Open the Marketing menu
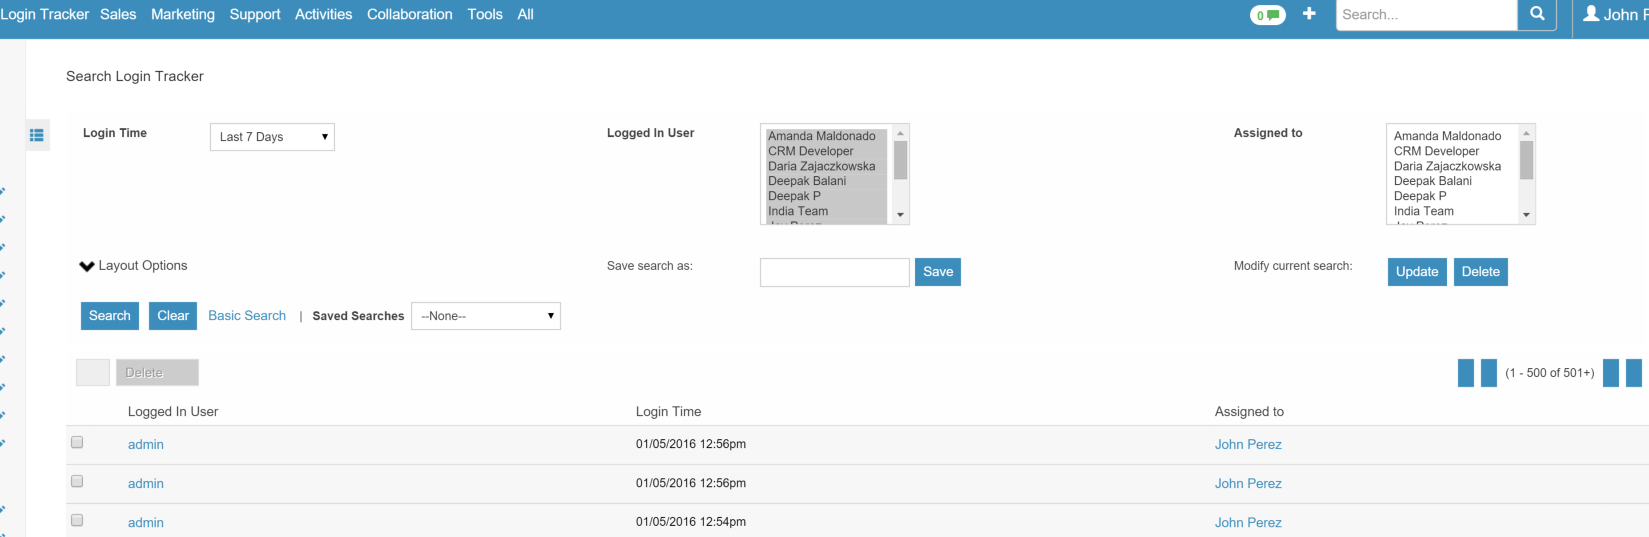 [x=183, y=15]
